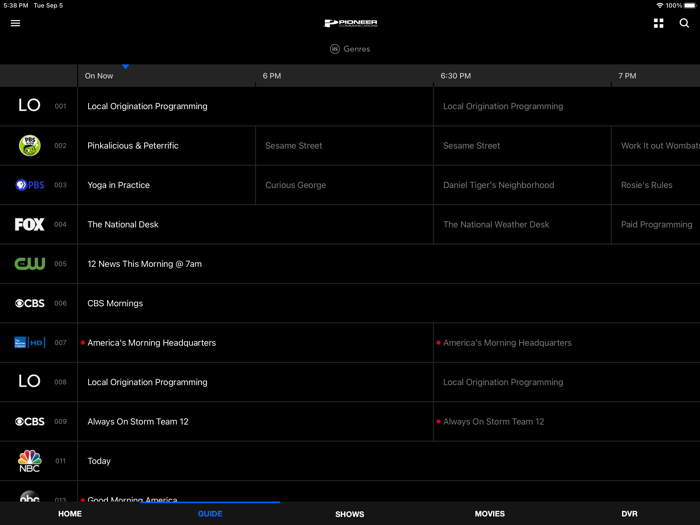Viewport: 700px width, 525px height.
Task: Select the CW channel 005 logo
Action: pos(29,263)
